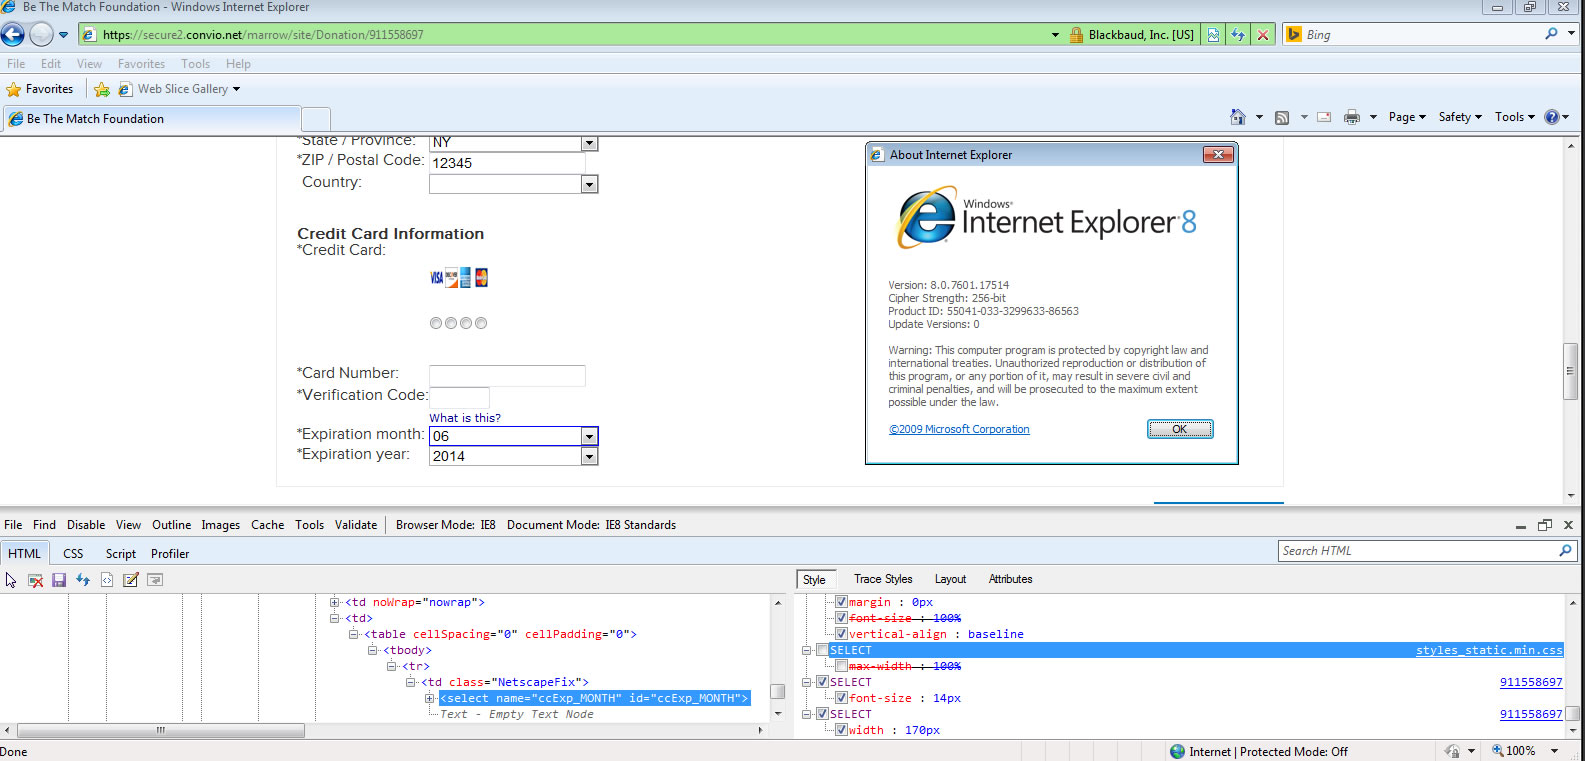Click the Edit pencil icon in dev tools
The image size is (1585, 761).
click(131, 580)
